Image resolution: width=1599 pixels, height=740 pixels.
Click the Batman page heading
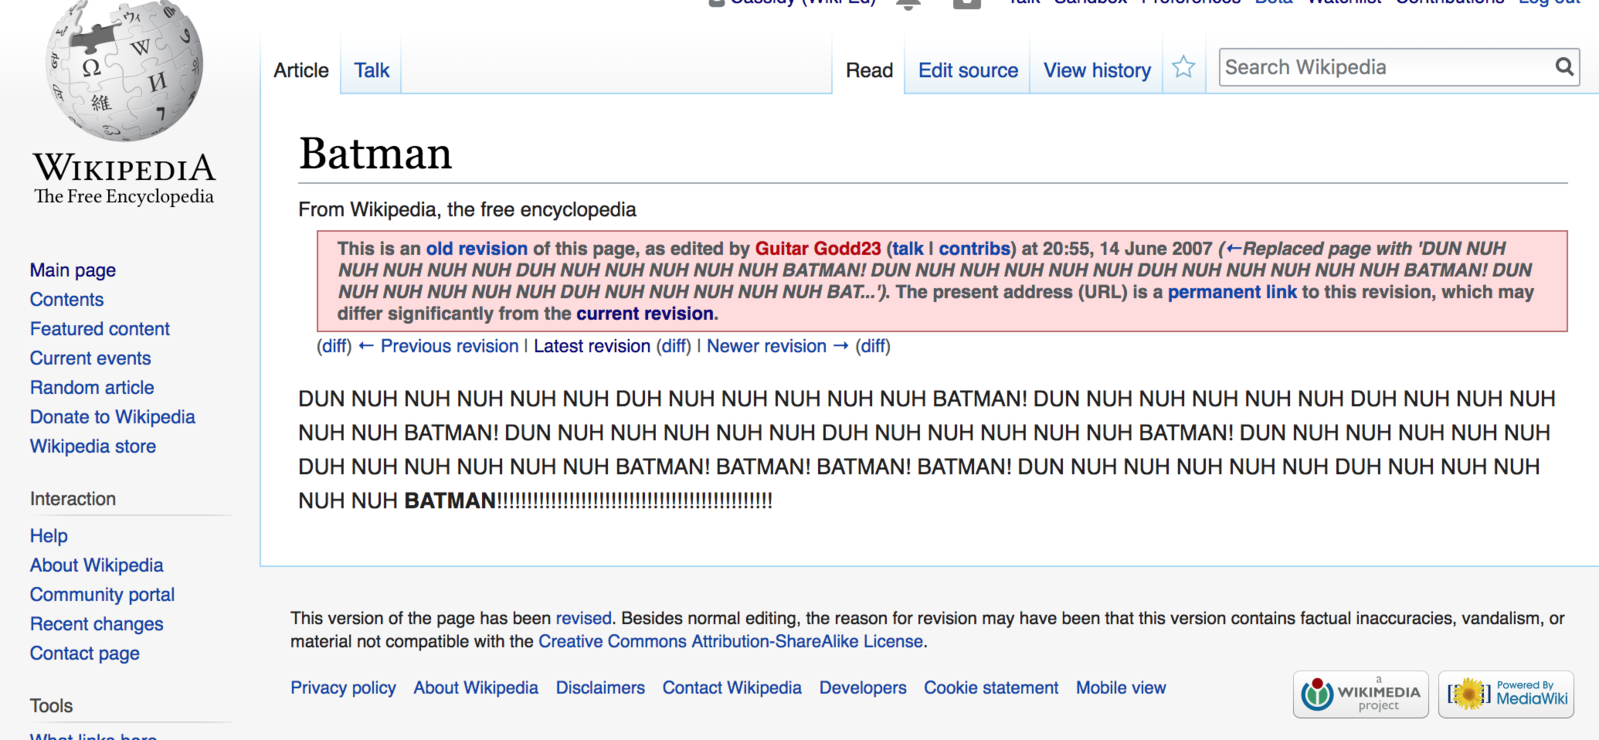click(376, 153)
